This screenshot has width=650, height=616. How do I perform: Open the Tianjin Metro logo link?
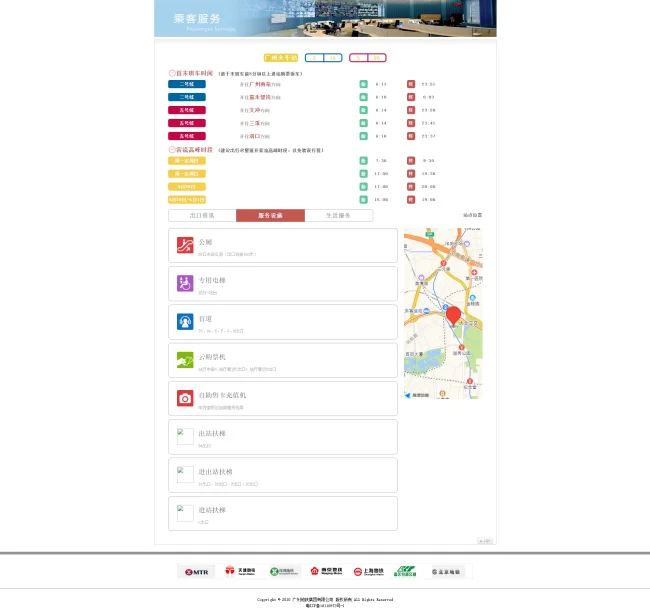[x=240, y=571]
